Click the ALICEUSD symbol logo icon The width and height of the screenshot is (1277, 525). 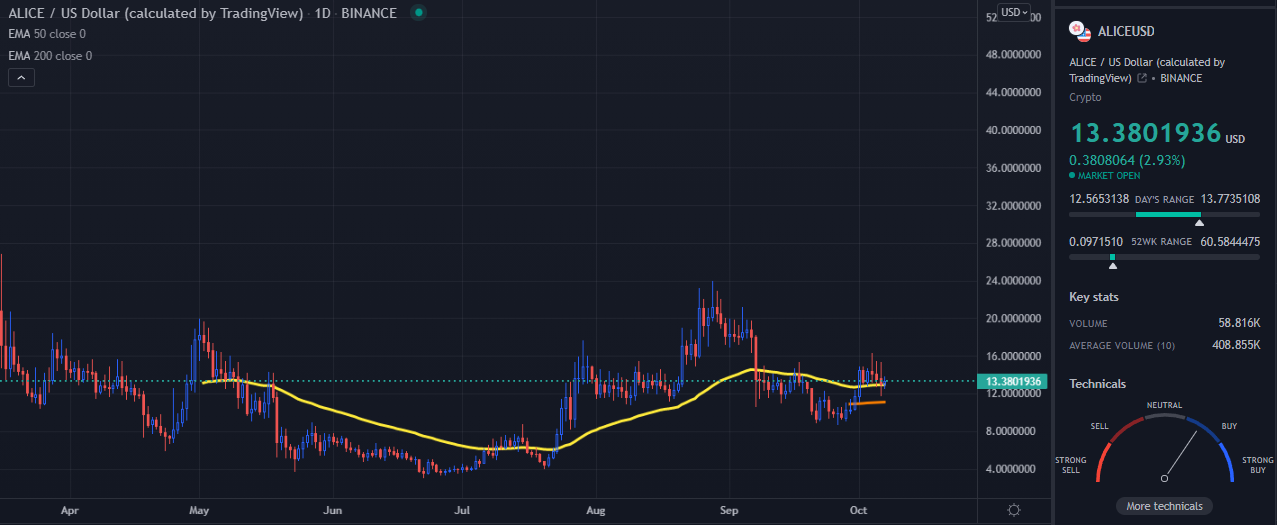coord(1080,31)
